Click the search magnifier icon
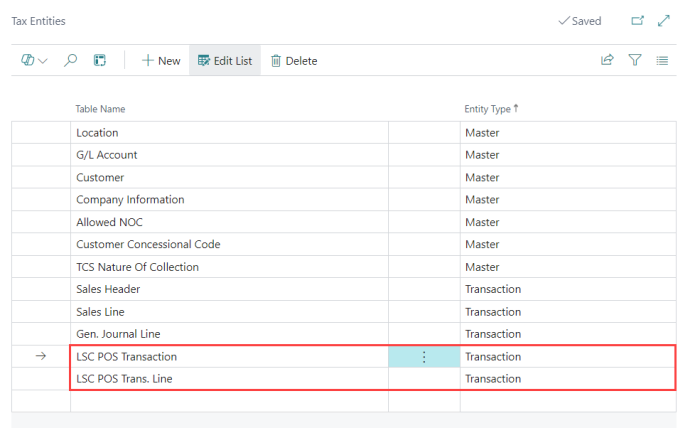 [x=70, y=60]
